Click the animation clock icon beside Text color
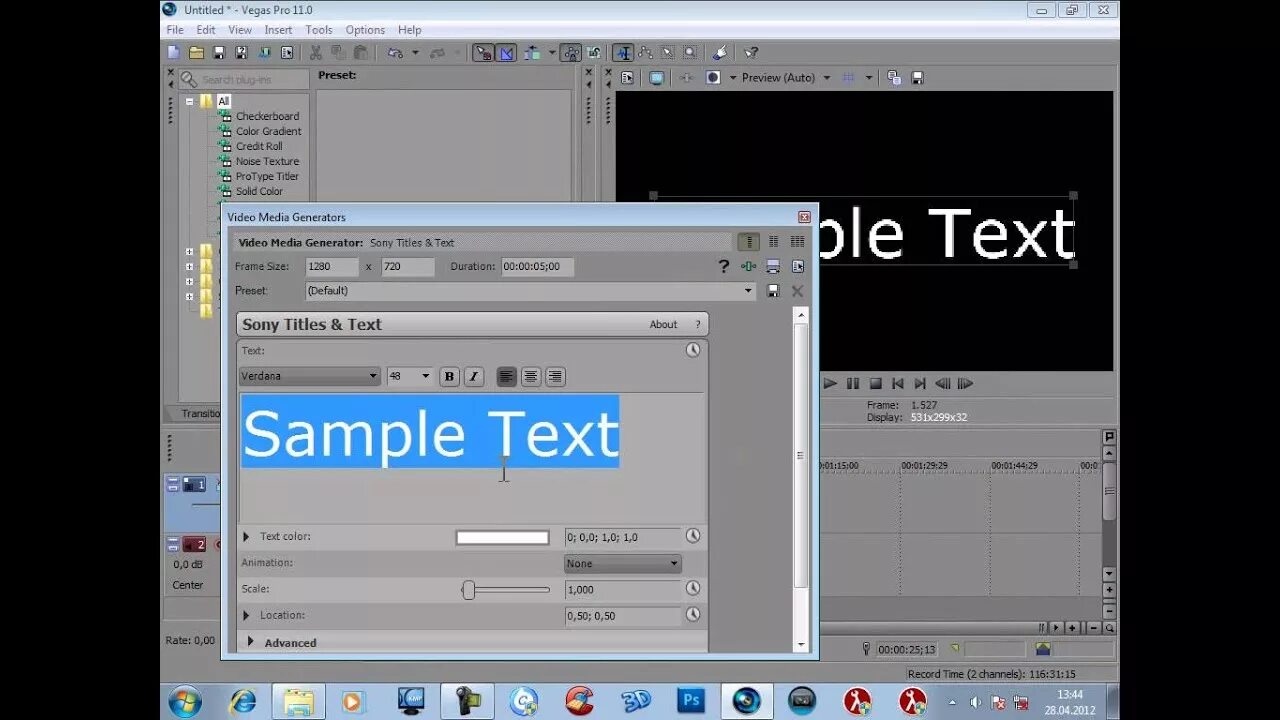 tap(693, 536)
